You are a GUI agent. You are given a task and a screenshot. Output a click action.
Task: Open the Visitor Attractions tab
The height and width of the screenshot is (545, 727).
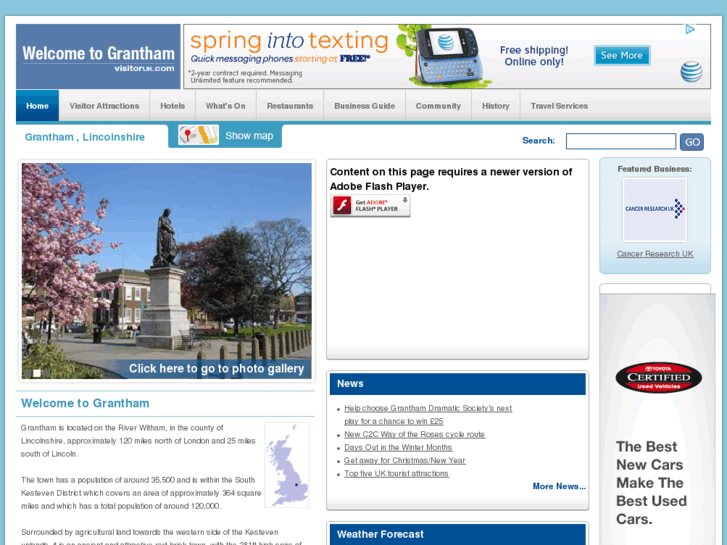(x=104, y=106)
